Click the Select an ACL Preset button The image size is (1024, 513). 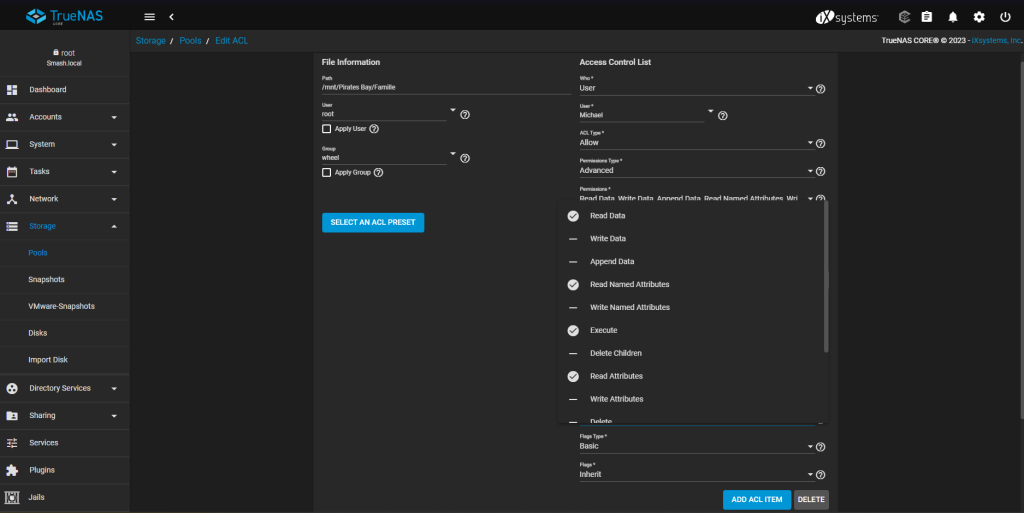tap(373, 222)
